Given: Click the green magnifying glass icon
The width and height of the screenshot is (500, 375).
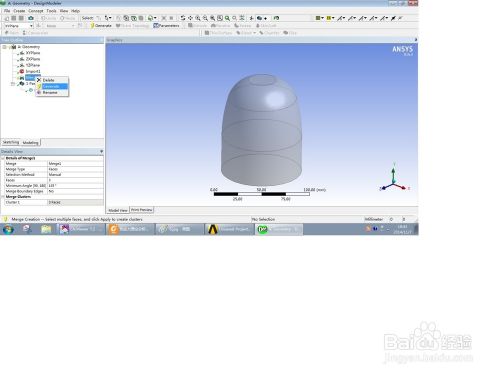Looking at the screenshot, I should tap(227, 18).
